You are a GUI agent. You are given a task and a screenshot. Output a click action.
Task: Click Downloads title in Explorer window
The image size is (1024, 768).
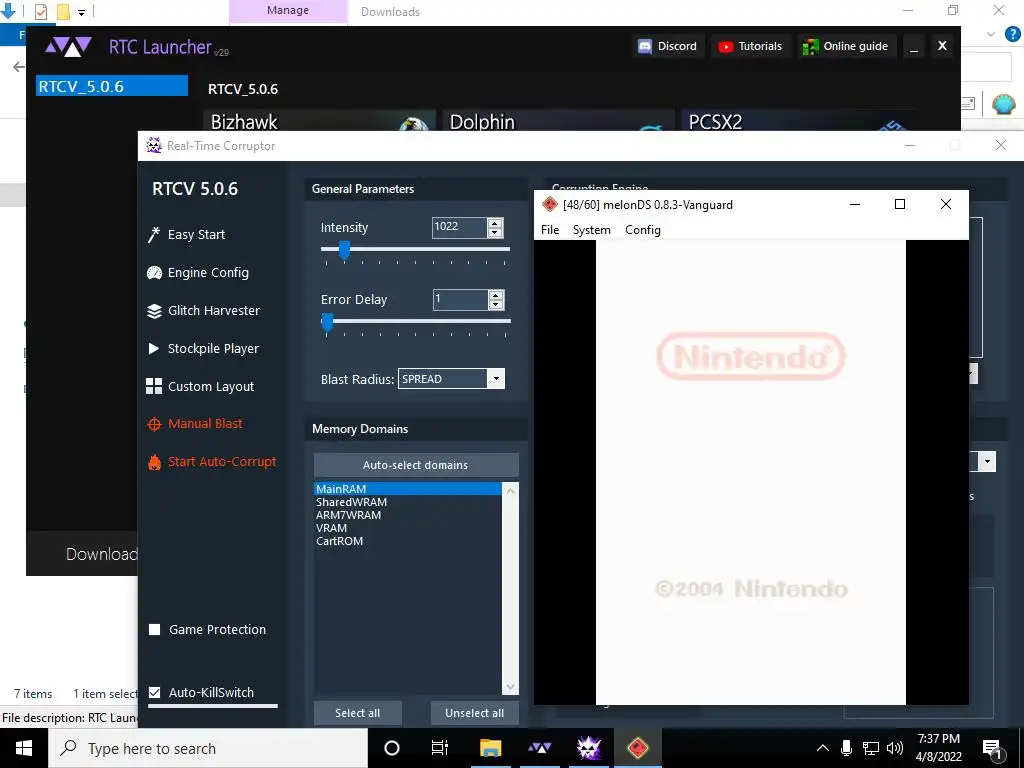390,12
